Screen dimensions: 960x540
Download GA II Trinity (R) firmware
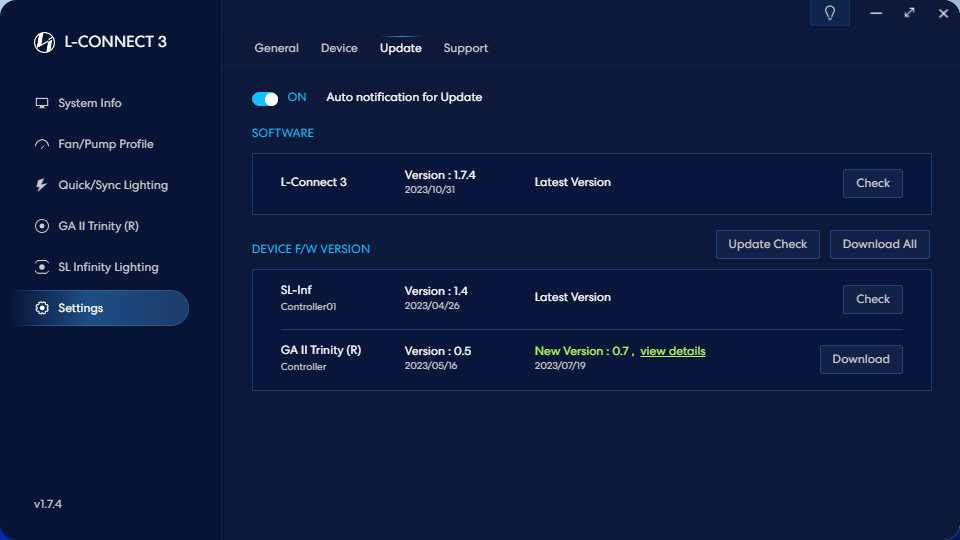861,359
